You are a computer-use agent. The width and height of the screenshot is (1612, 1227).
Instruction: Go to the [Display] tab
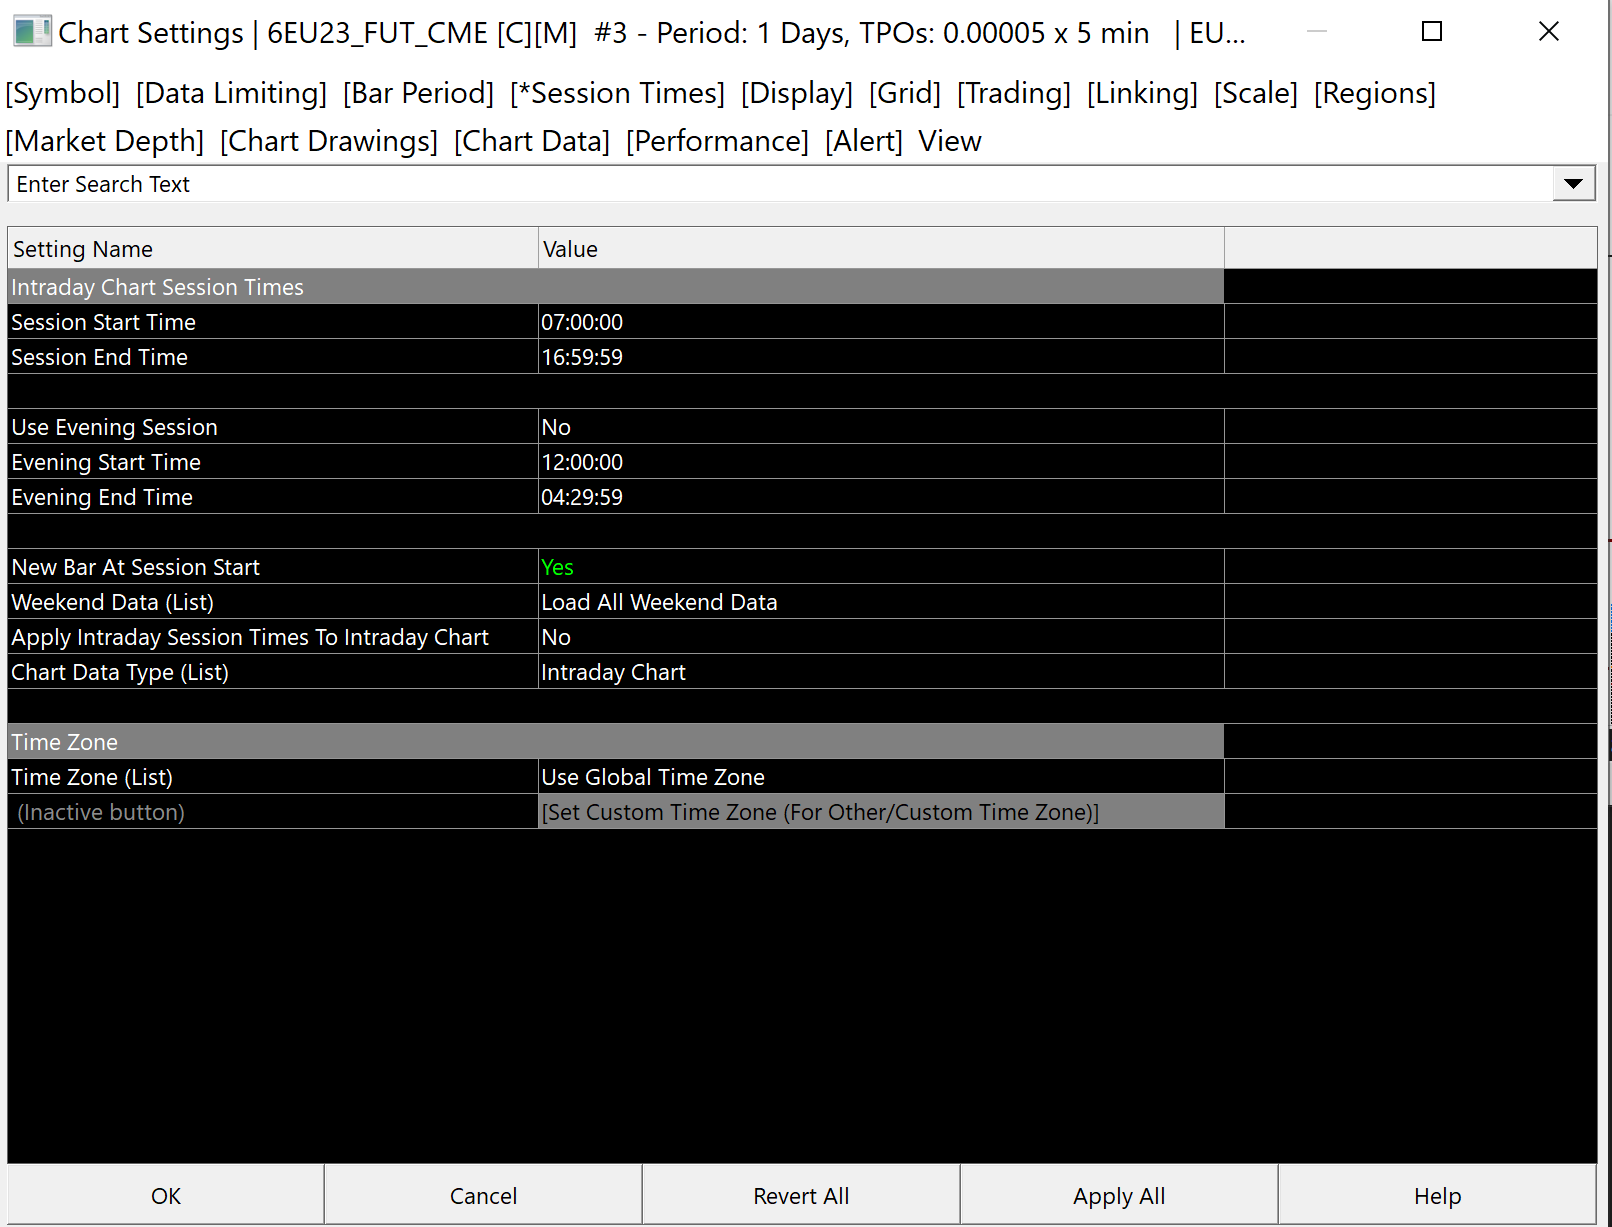click(x=797, y=93)
